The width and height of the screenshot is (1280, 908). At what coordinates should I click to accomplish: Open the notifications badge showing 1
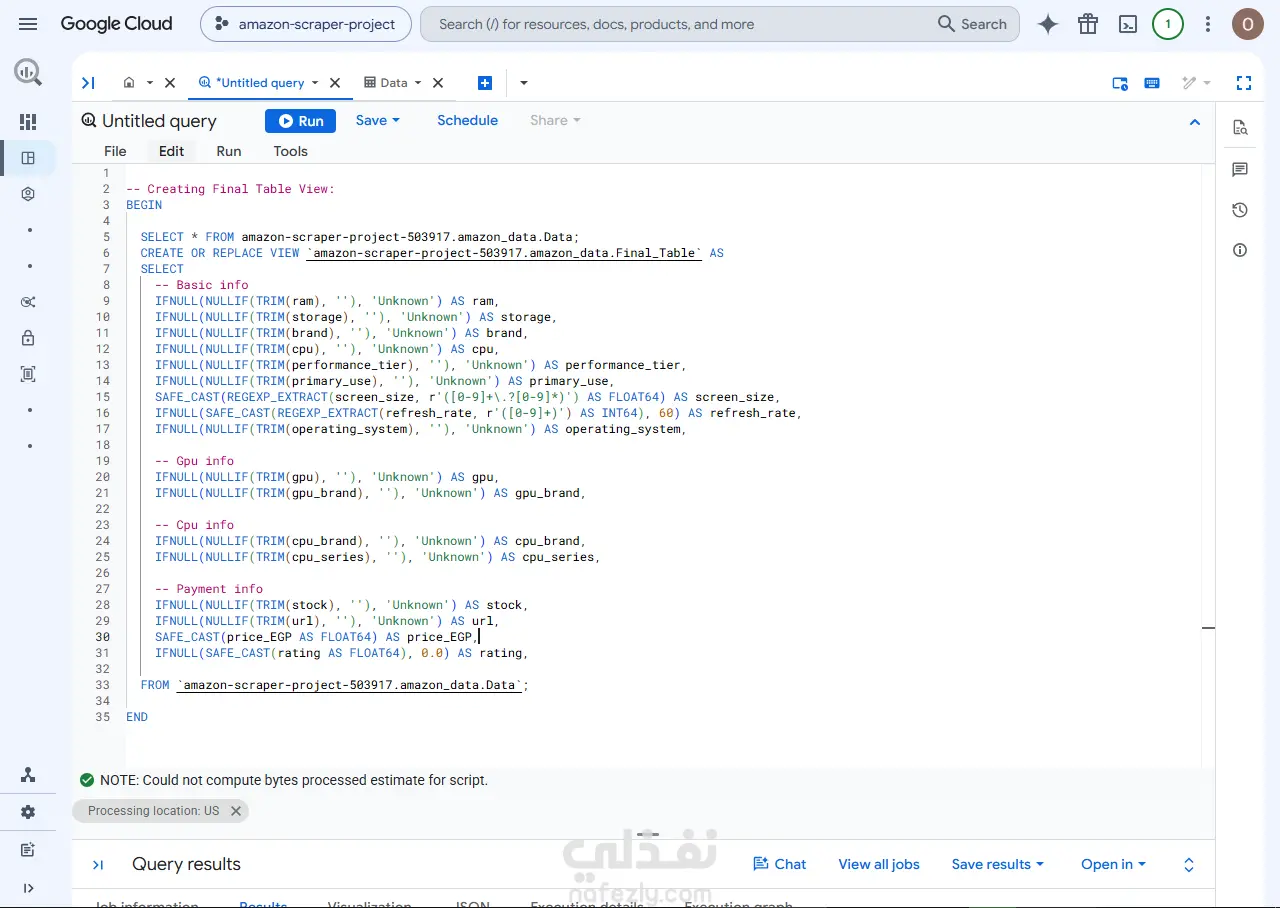click(x=1168, y=24)
